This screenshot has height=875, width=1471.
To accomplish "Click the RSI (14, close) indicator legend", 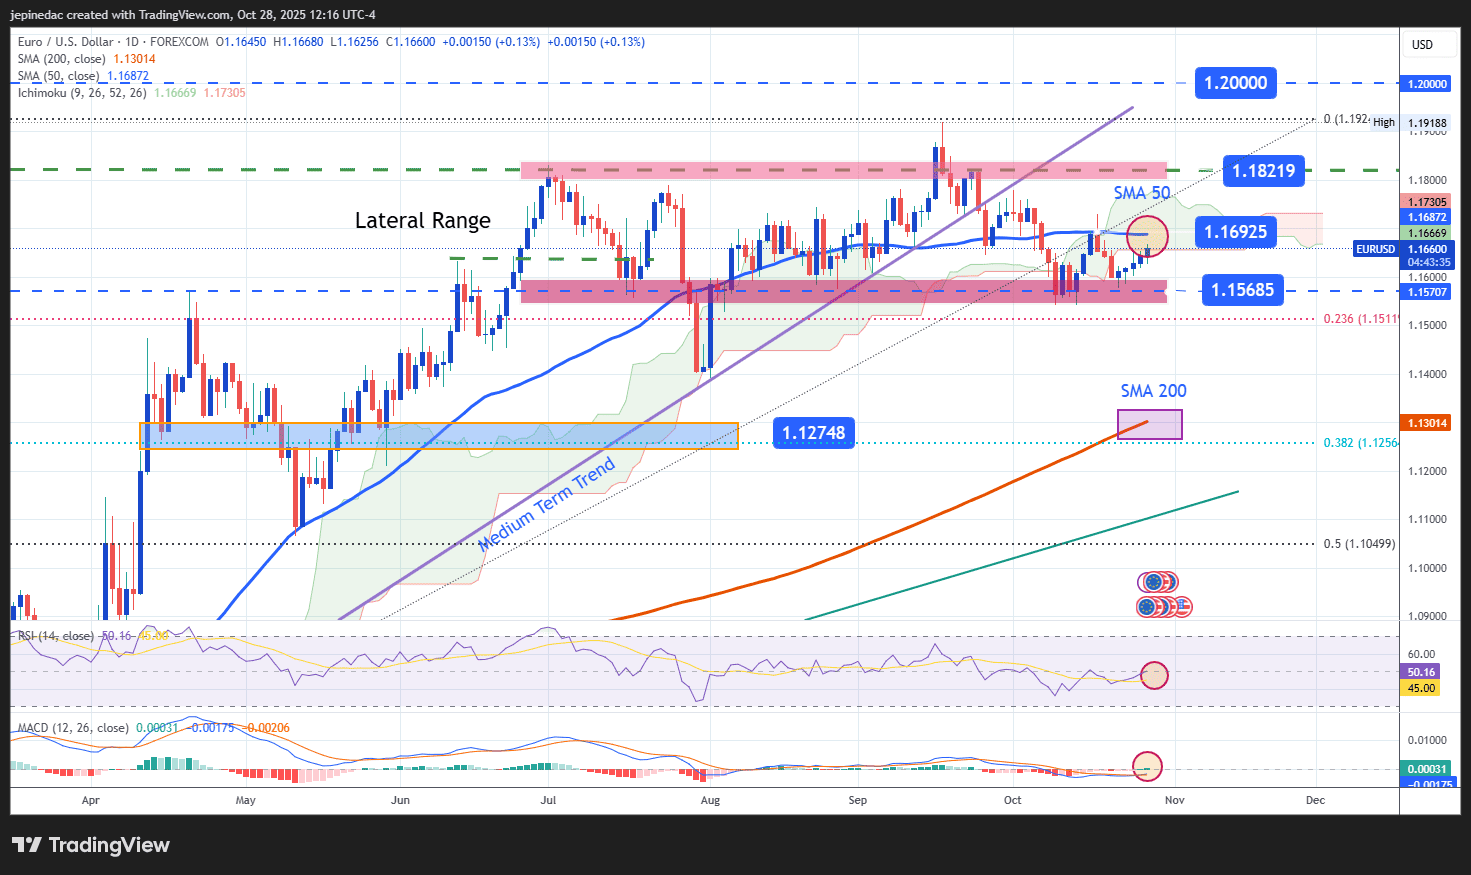I will (55, 636).
